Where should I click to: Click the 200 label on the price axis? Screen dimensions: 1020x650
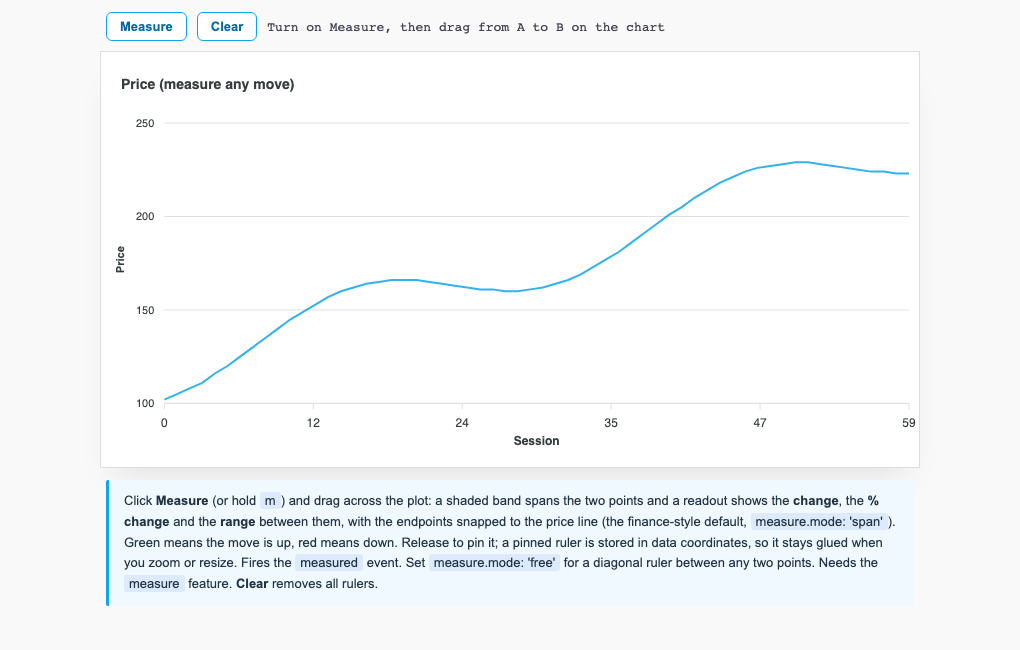click(x=145, y=216)
